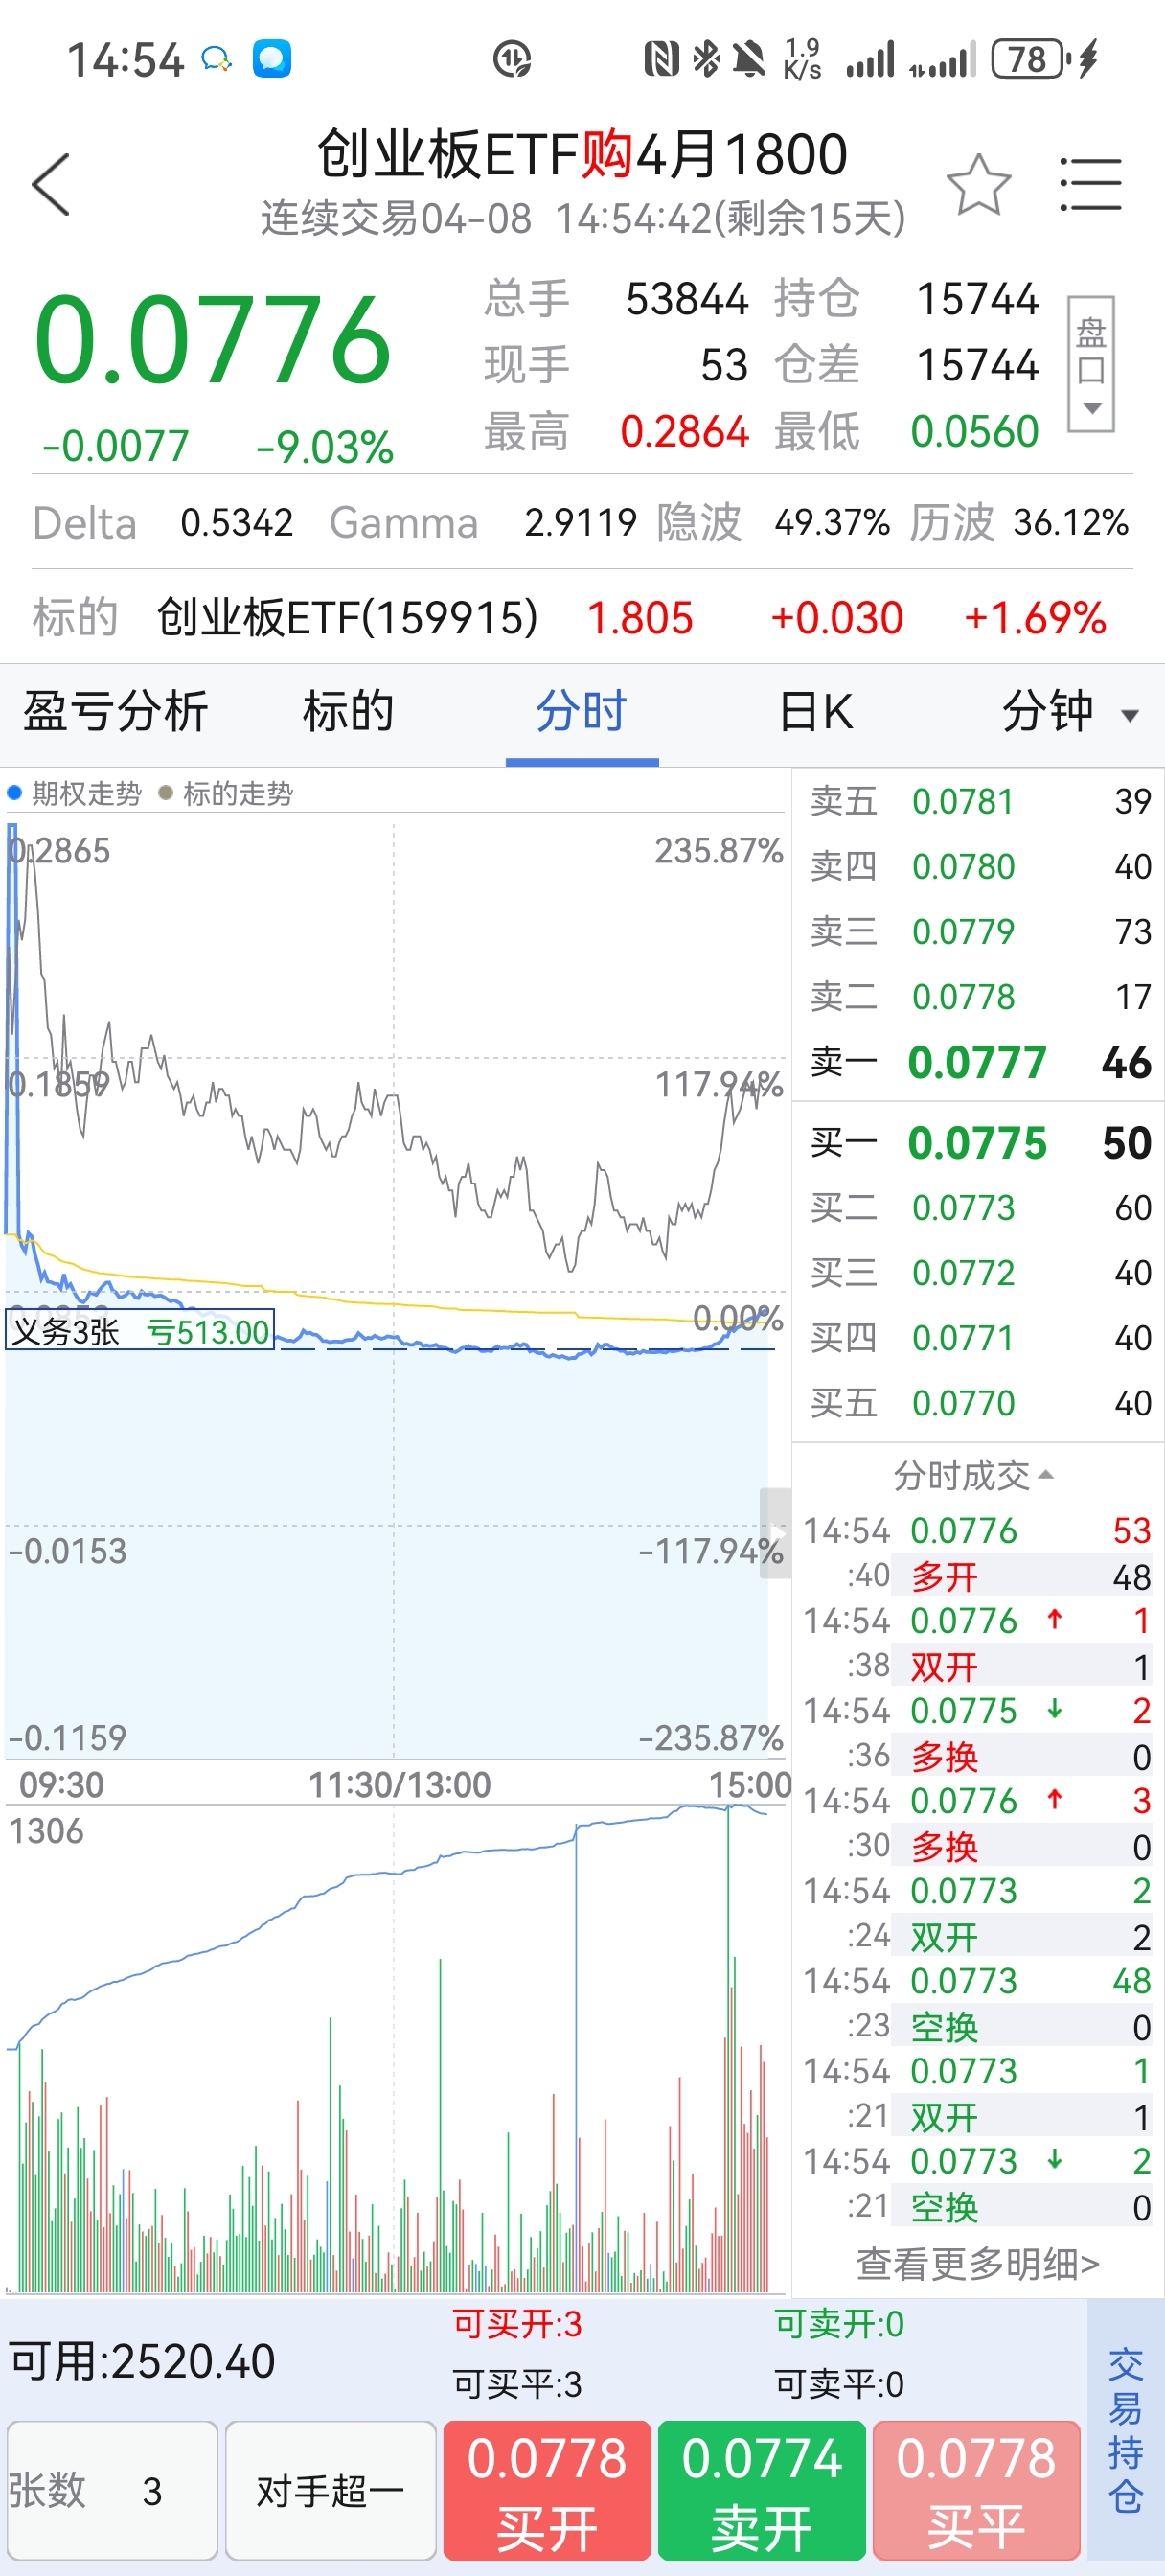Select 卖一 price 0.0777 row
The width and height of the screenshot is (1165, 2576).
click(979, 1062)
